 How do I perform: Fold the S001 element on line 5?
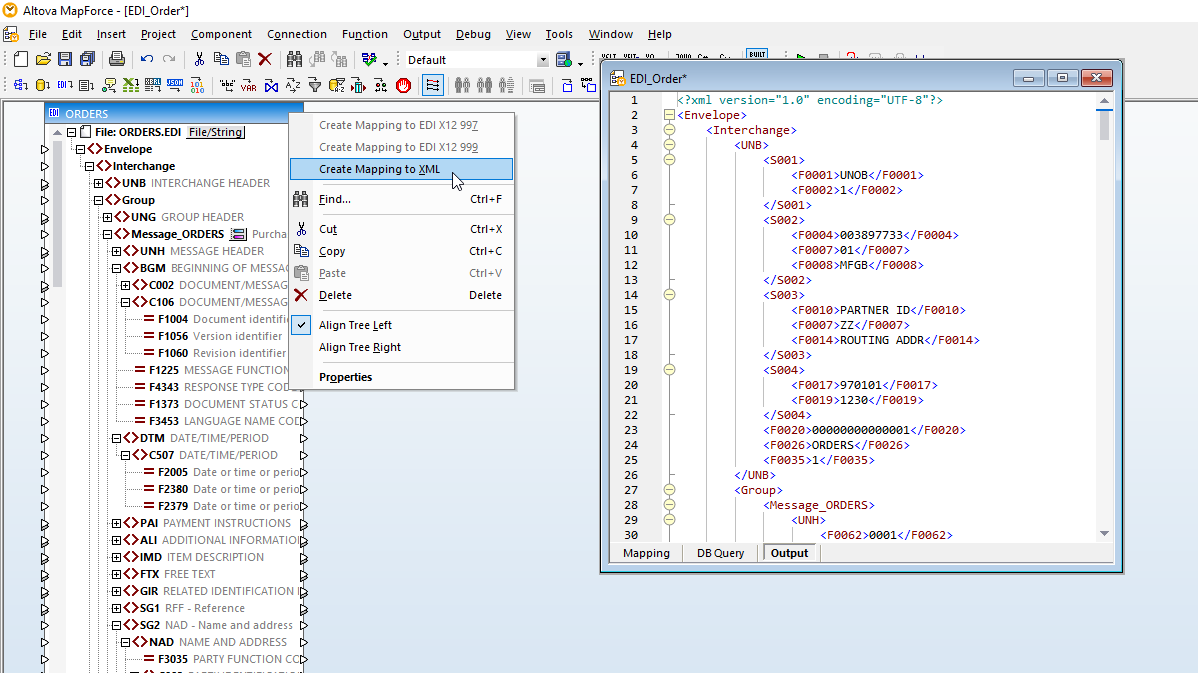coord(669,160)
